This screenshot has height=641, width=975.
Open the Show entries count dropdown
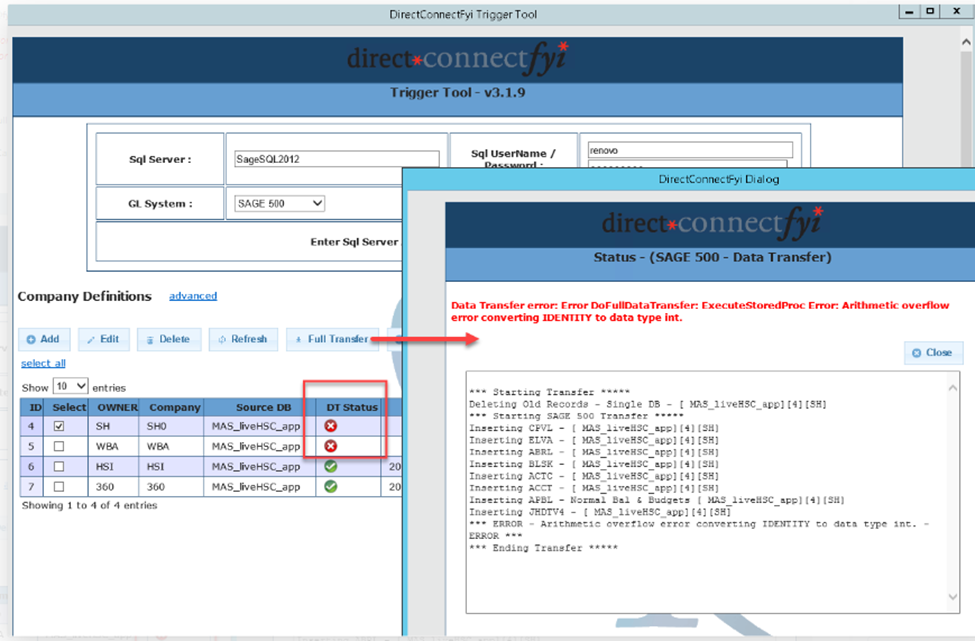(x=71, y=386)
